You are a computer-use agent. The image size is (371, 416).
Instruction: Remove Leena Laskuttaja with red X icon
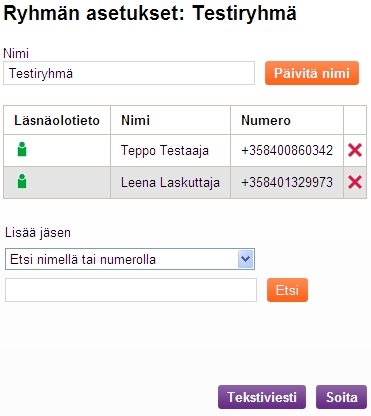tap(355, 182)
